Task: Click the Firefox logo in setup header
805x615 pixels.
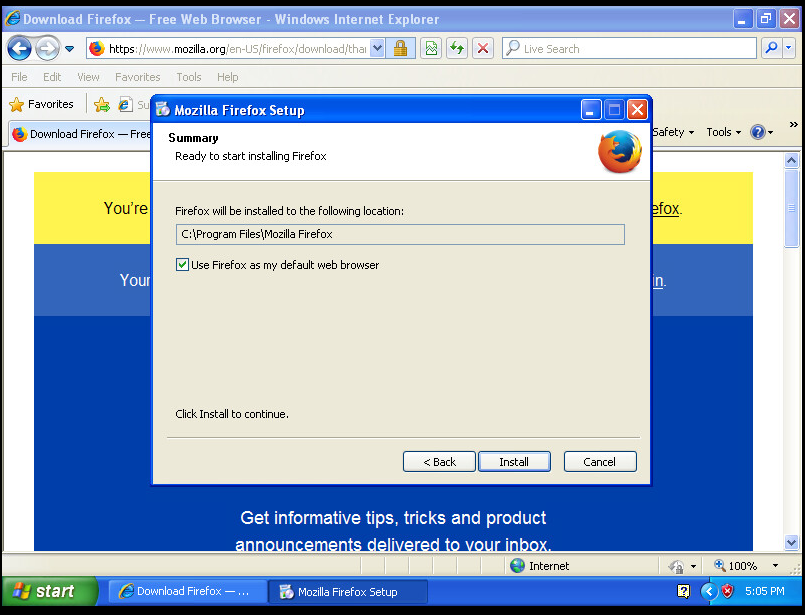Action: point(620,151)
